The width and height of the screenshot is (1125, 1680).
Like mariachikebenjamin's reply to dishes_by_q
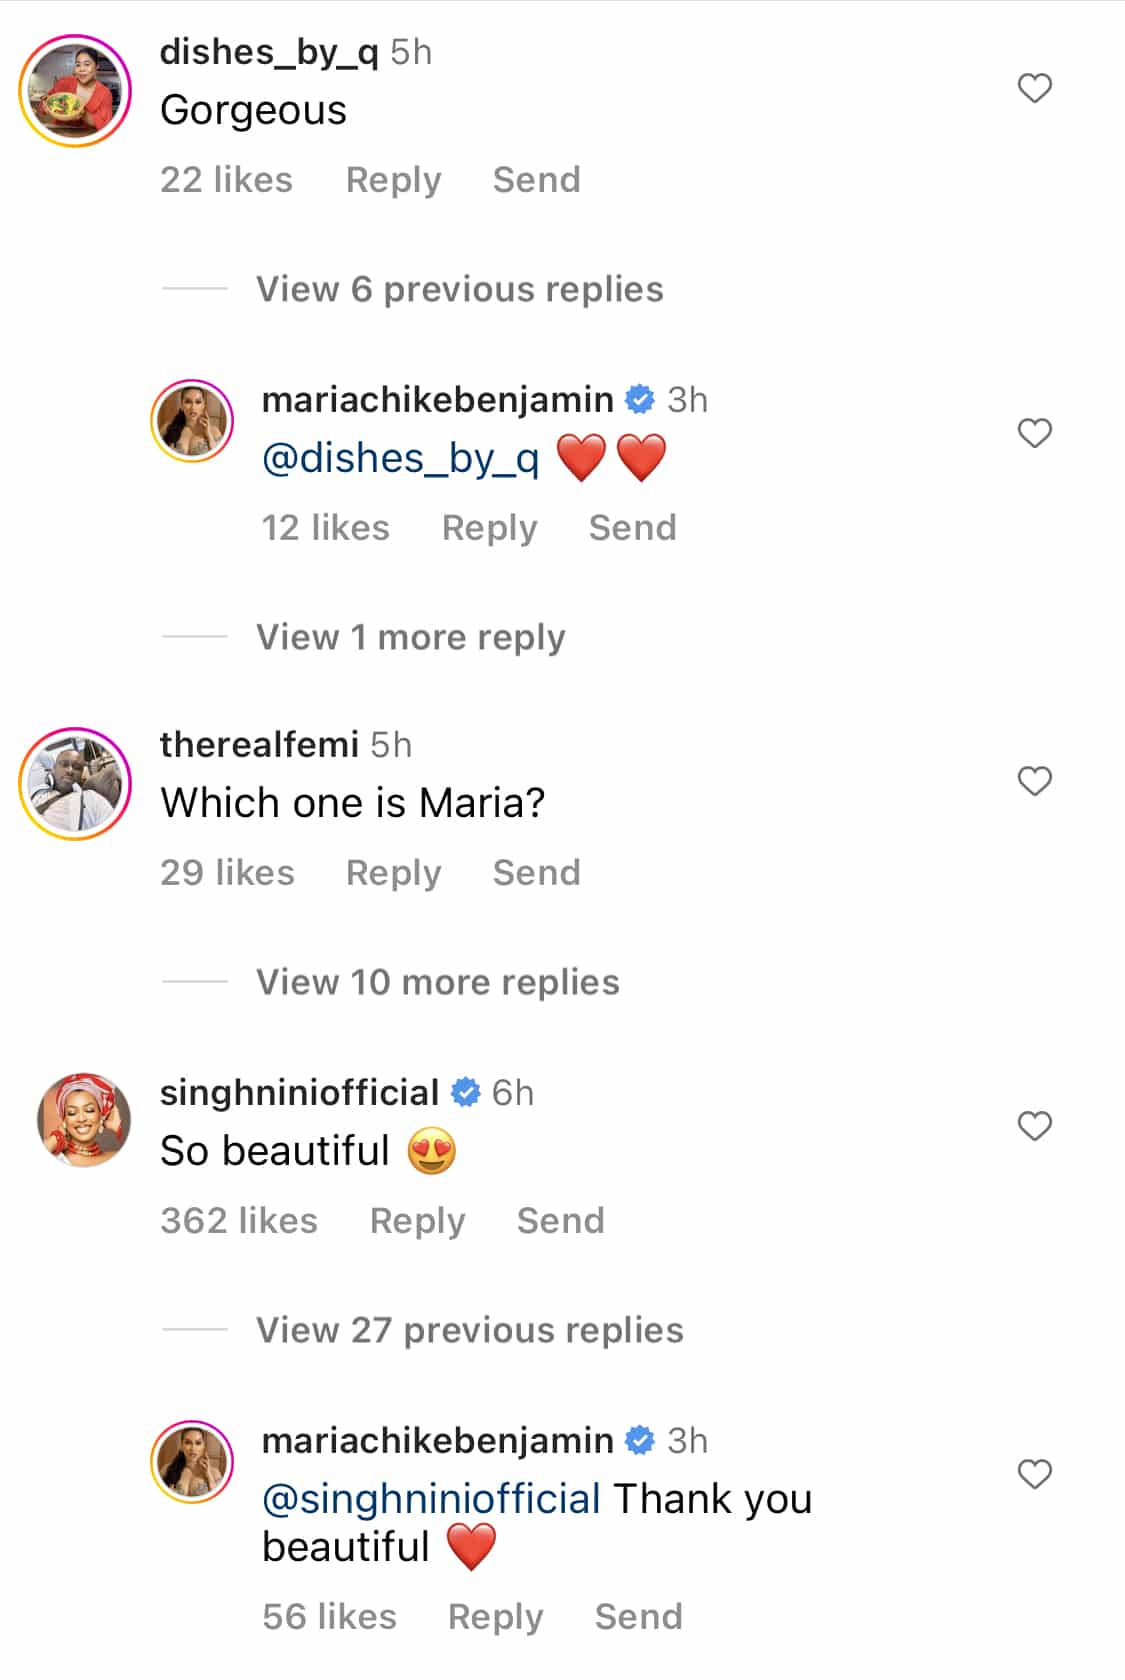pyautogui.click(x=1034, y=433)
